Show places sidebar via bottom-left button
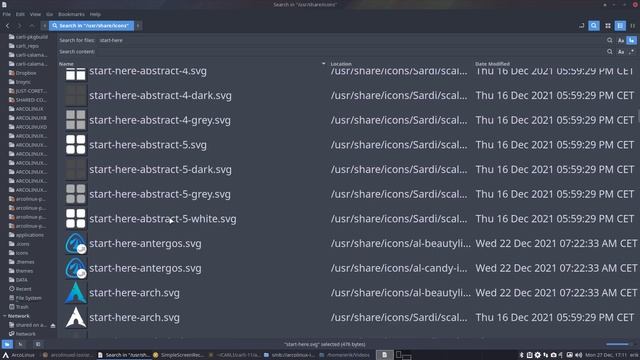Viewport: 640px width, 360px height. coord(7,344)
